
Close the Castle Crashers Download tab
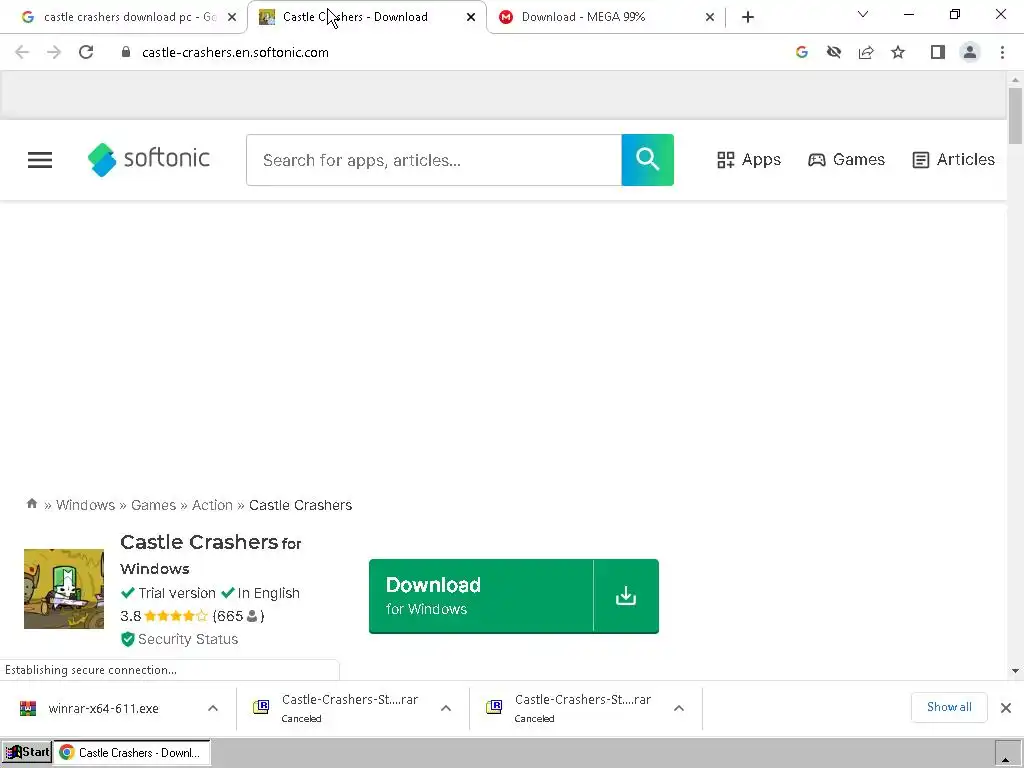point(471,18)
